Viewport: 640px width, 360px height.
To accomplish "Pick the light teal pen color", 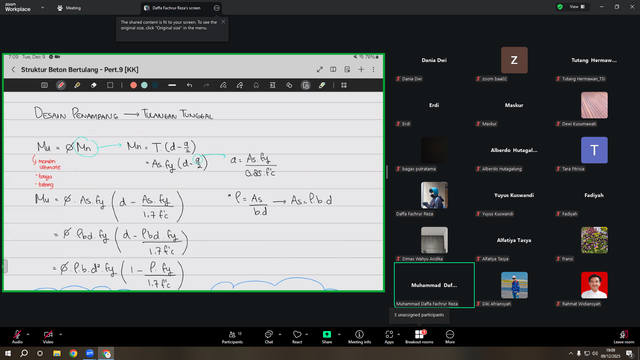I will [x=144, y=85].
